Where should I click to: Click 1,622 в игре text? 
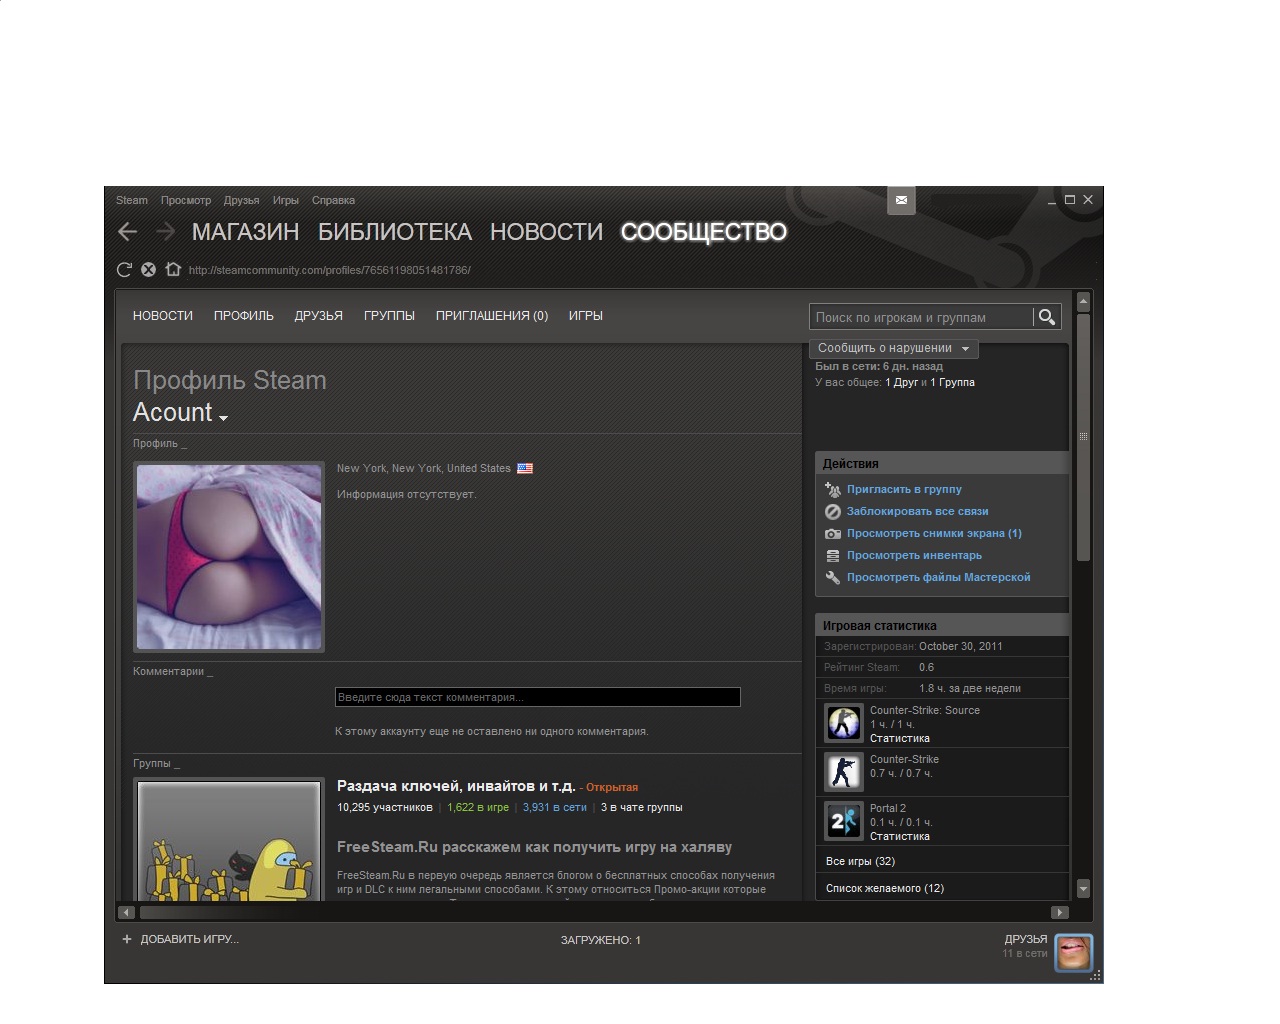coord(478,807)
